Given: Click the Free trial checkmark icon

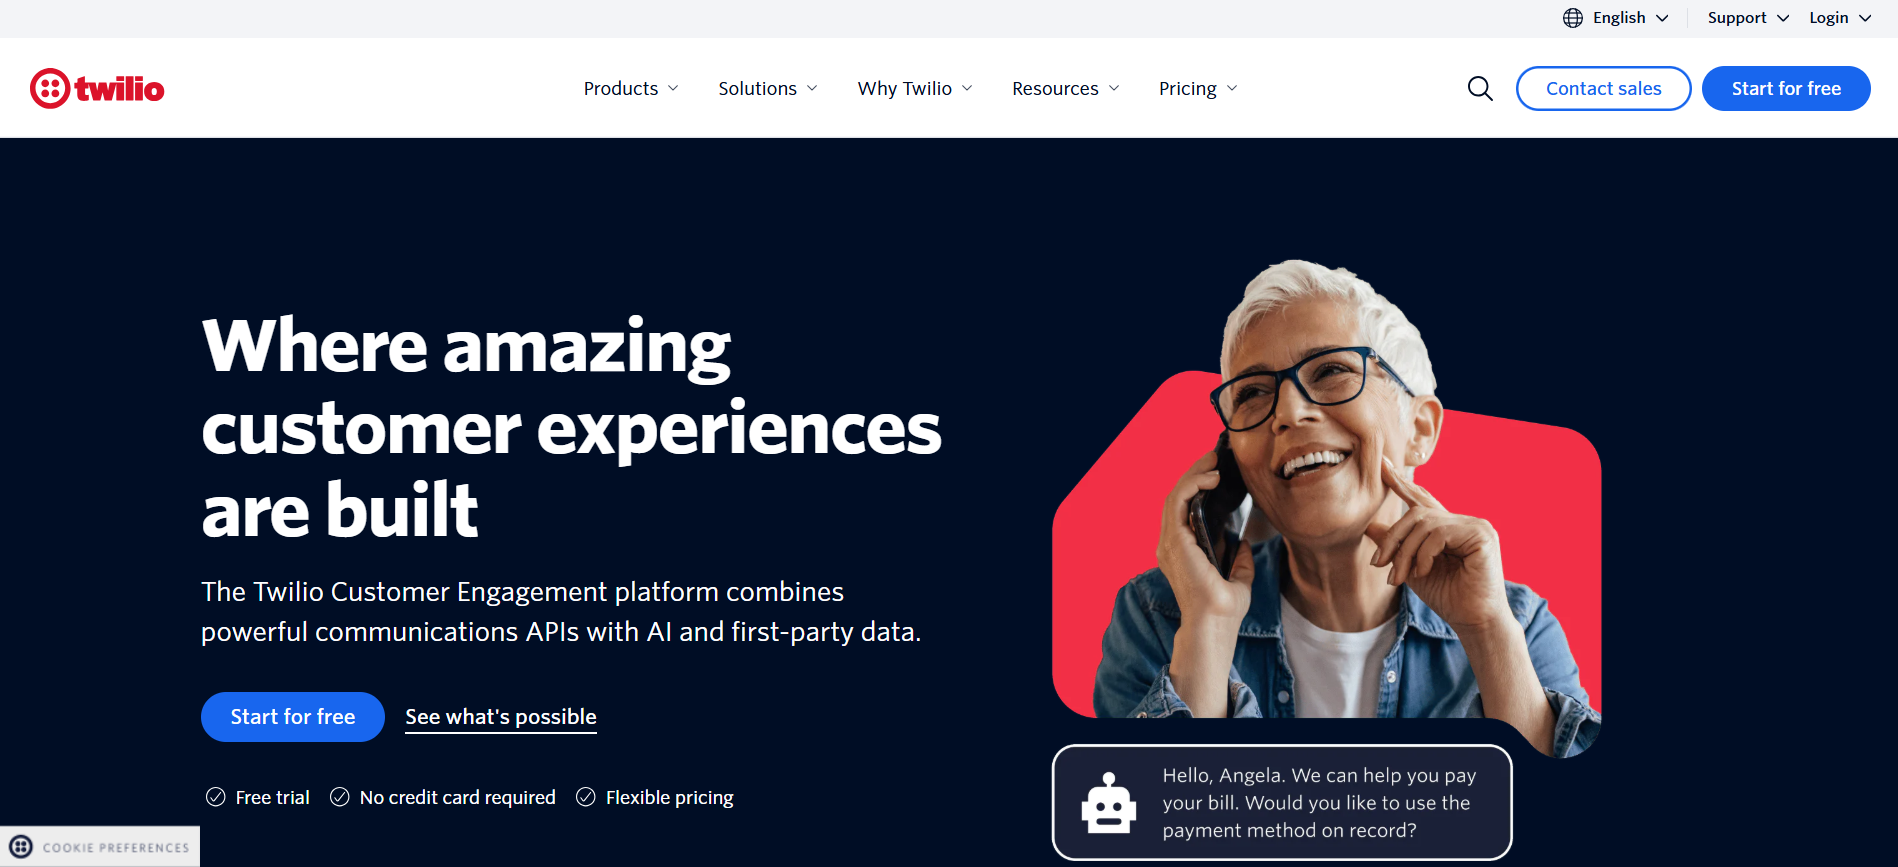Looking at the screenshot, I should (215, 797).
